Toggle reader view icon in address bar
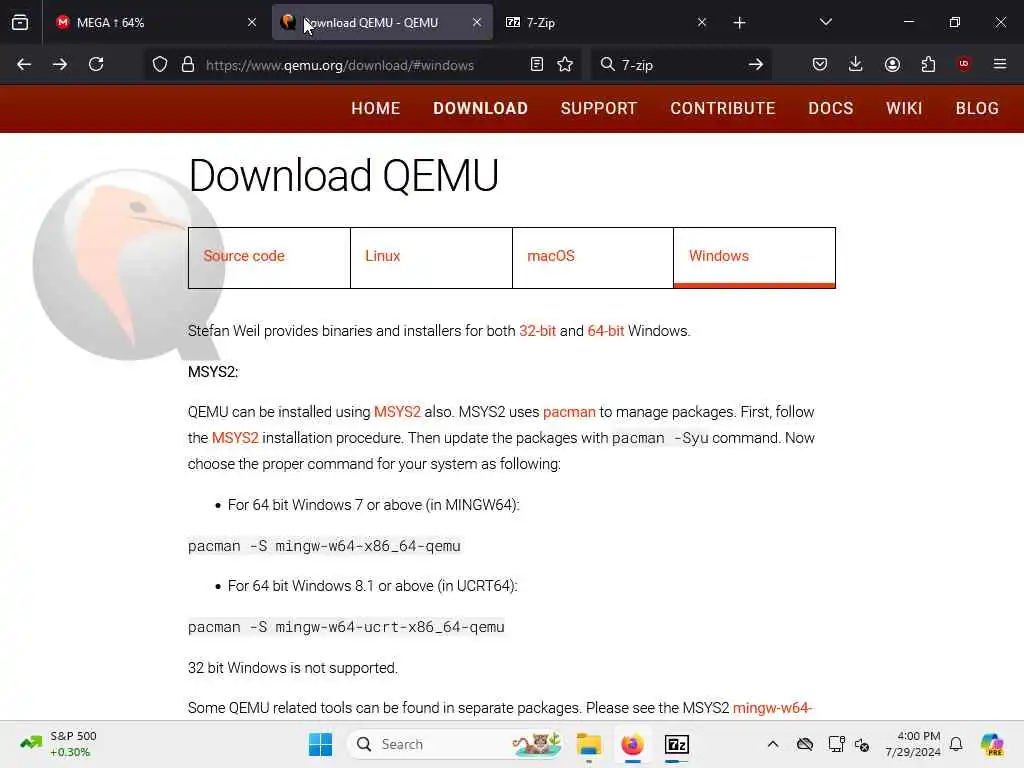 click(537, 64)
